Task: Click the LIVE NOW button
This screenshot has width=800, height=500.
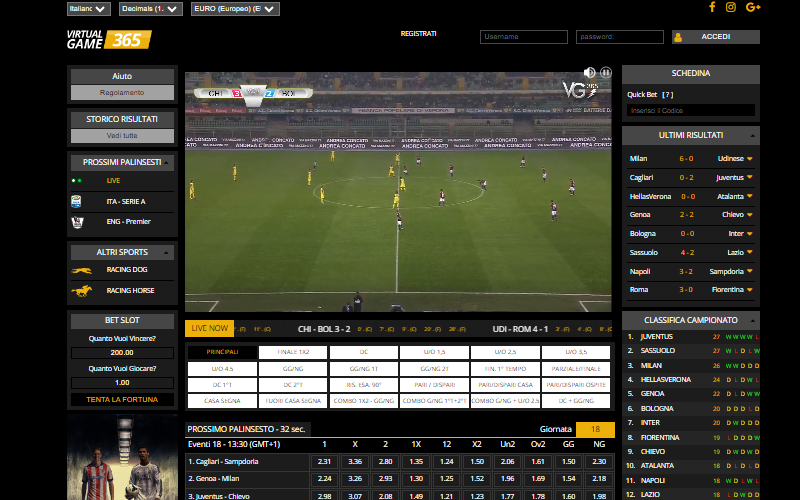Action: [209, 329]
